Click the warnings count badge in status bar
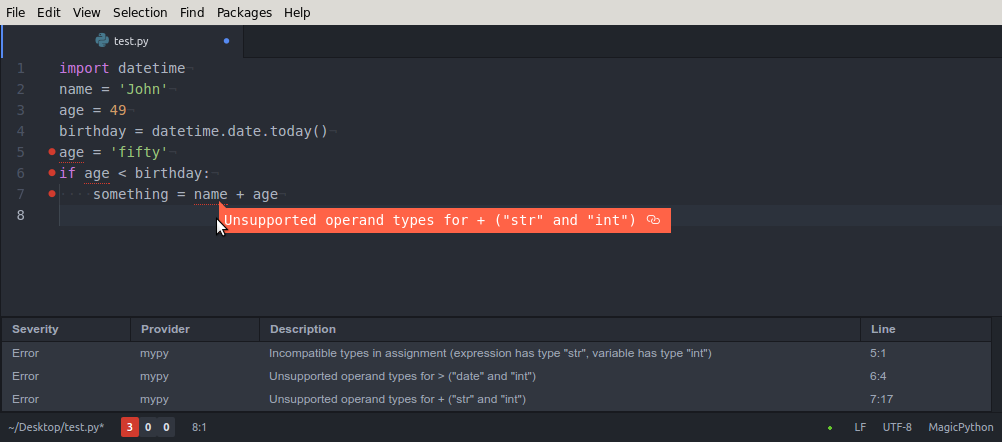 click(x=148, y=427)
